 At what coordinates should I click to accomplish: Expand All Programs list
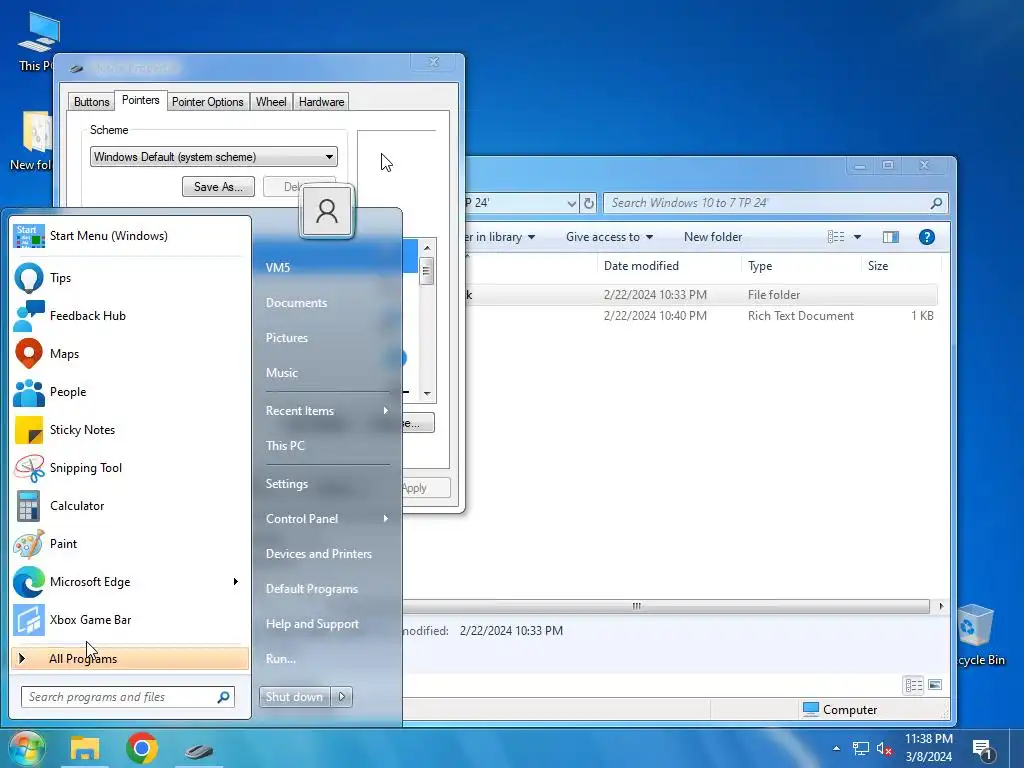point(130,658)
